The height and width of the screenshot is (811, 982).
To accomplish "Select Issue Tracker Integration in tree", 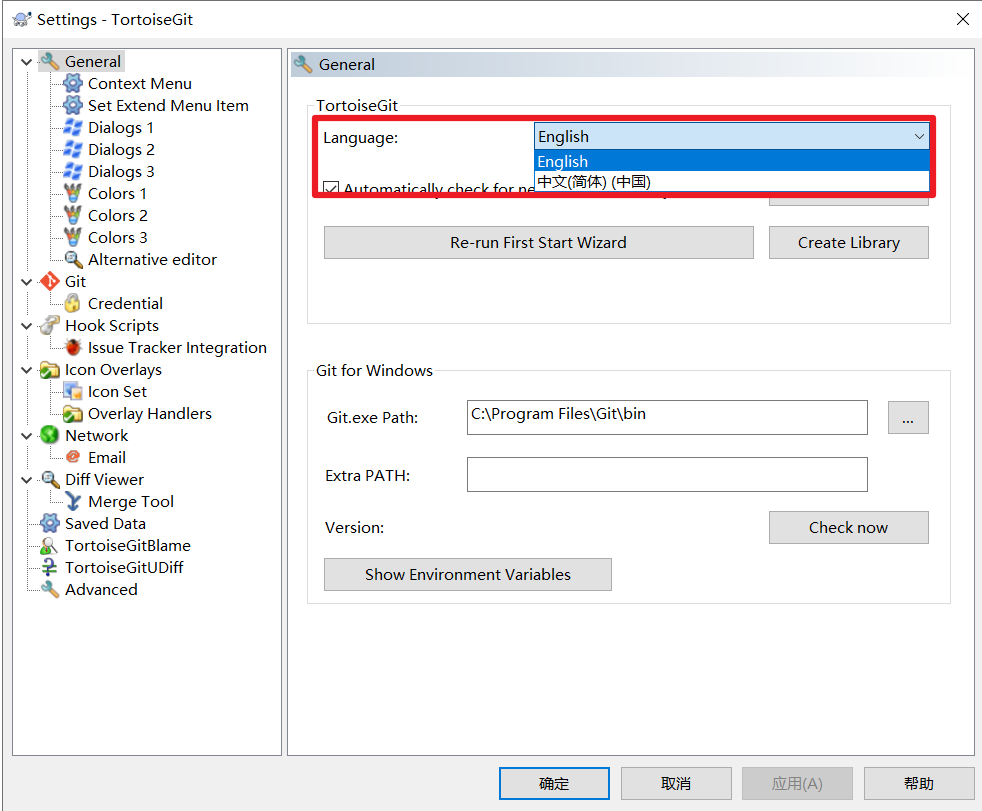I will (x=177, y=347).
